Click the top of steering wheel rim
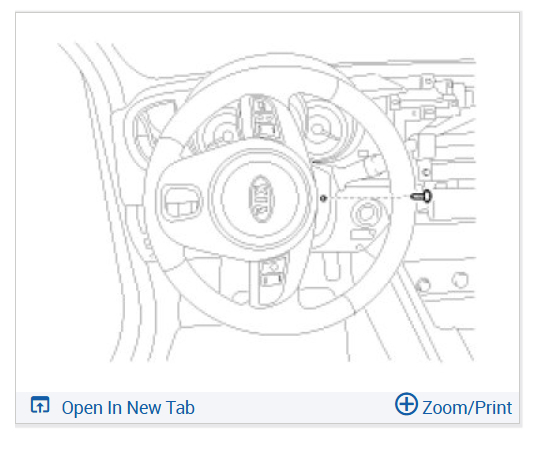This screenshot has width=552, height=454. pos(278,61)
